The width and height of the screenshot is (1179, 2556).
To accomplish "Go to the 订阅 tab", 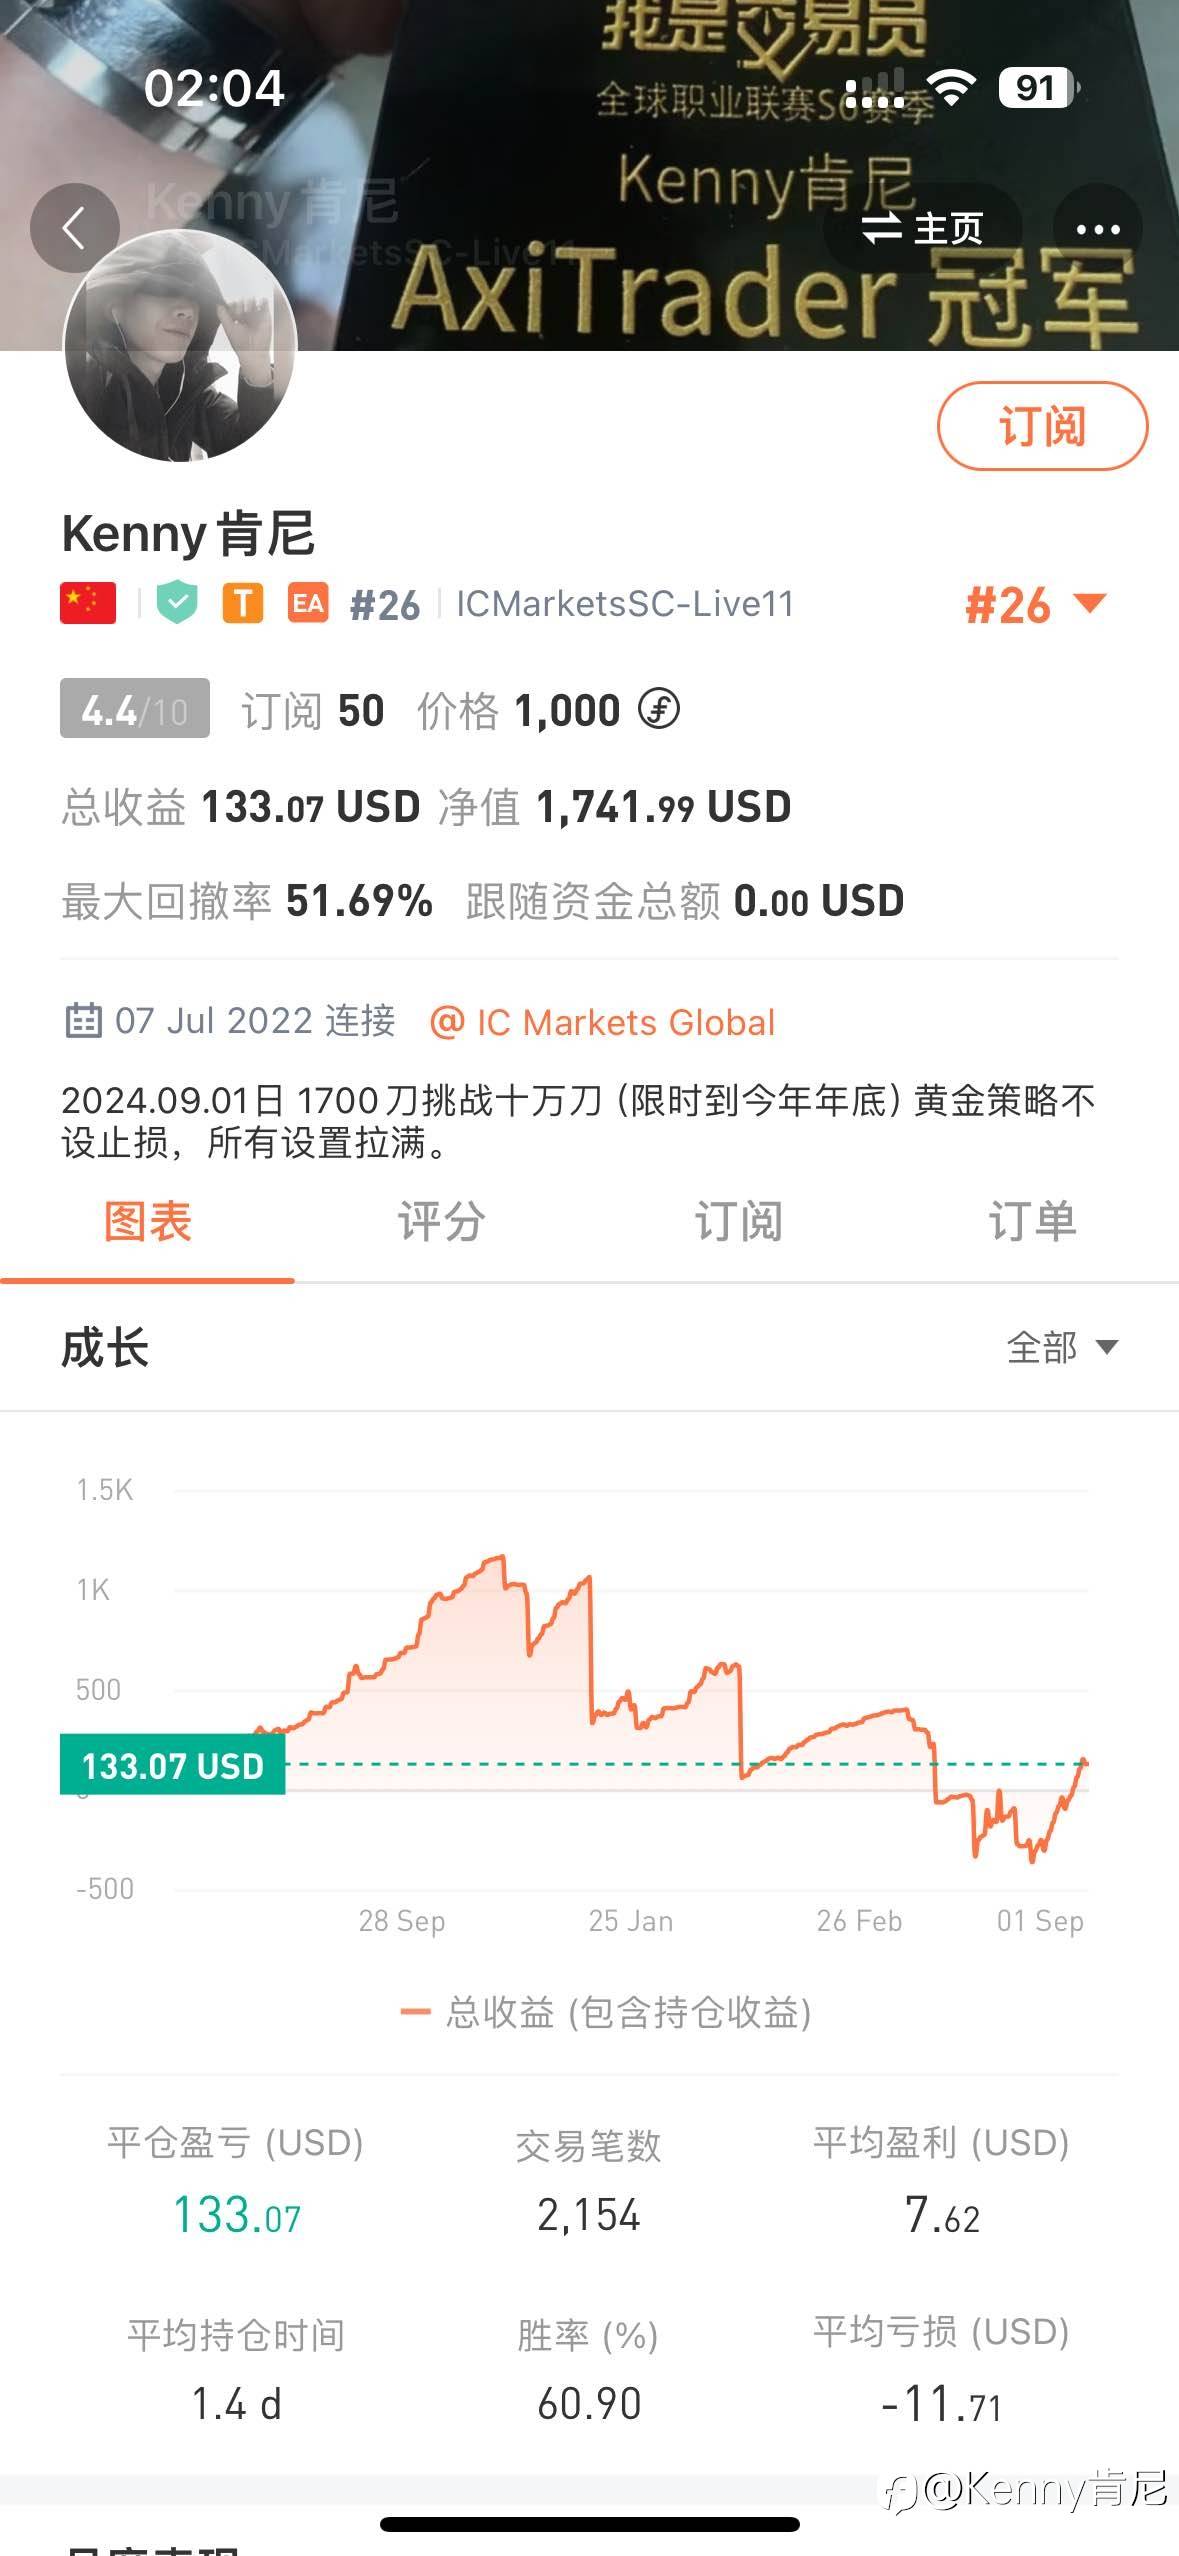I will (738, 1222).
